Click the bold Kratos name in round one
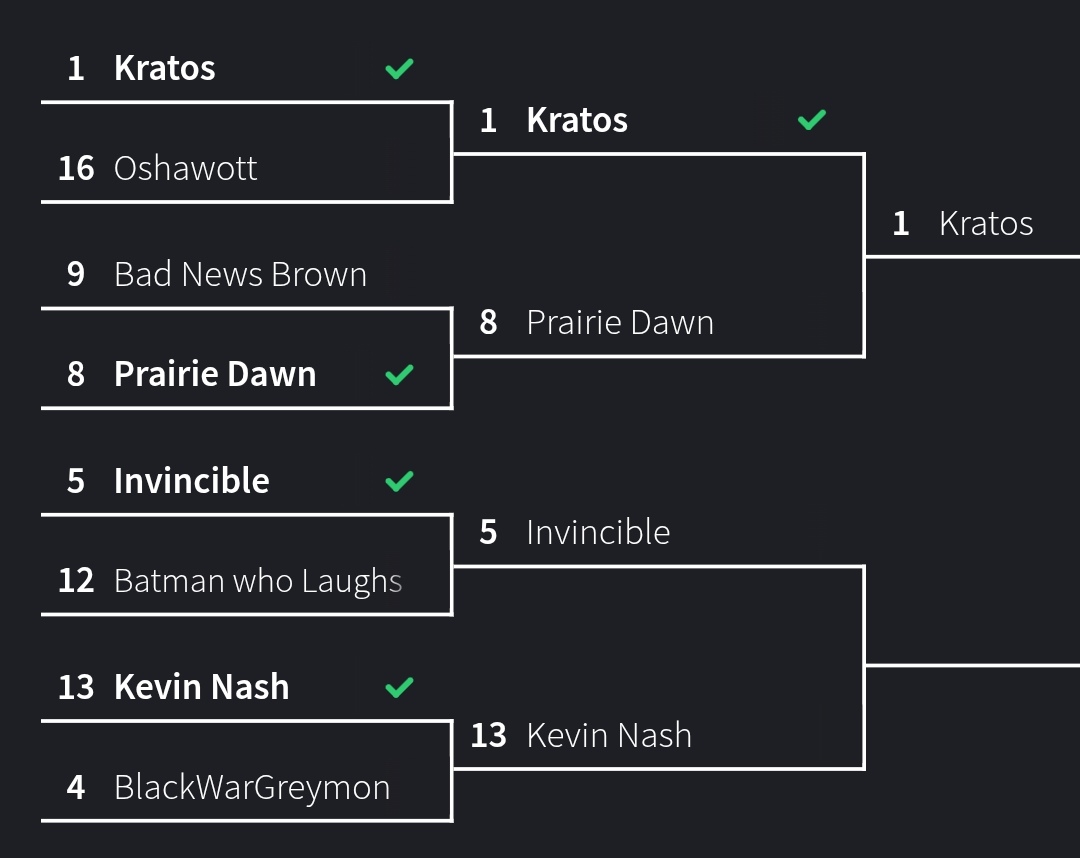Screen dimensions: 1080x858 click(165, 69)
